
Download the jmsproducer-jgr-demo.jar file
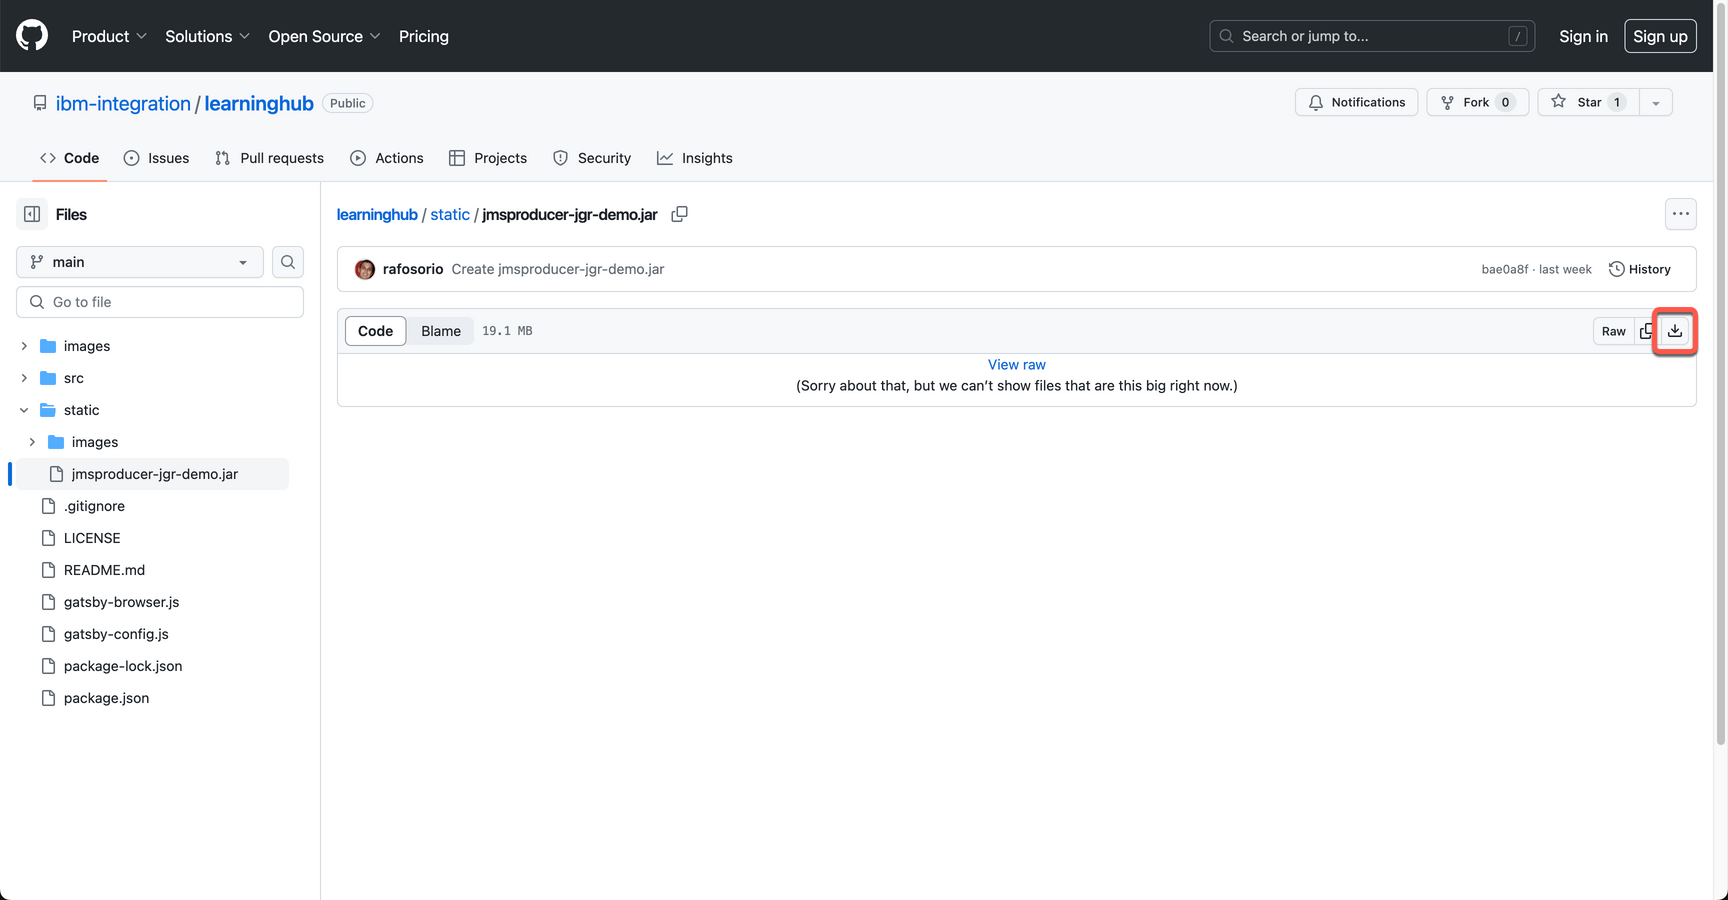(x=1674, y=331)
